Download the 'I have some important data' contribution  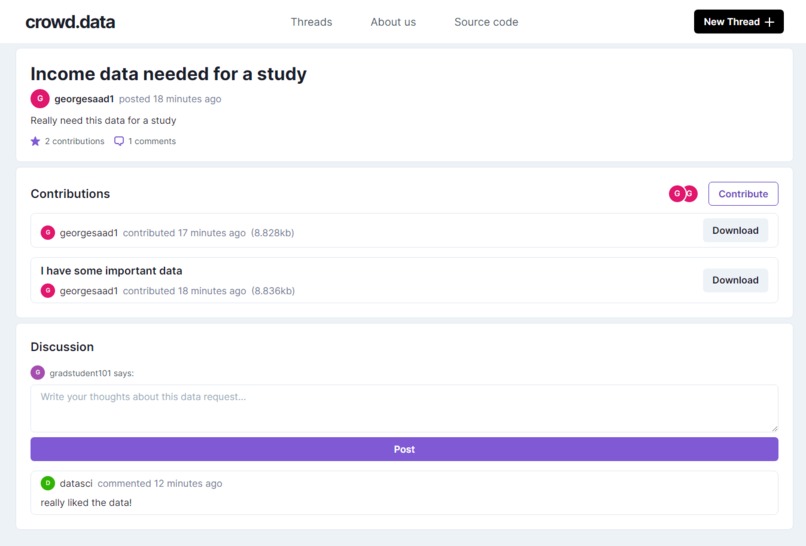(735, 280)
